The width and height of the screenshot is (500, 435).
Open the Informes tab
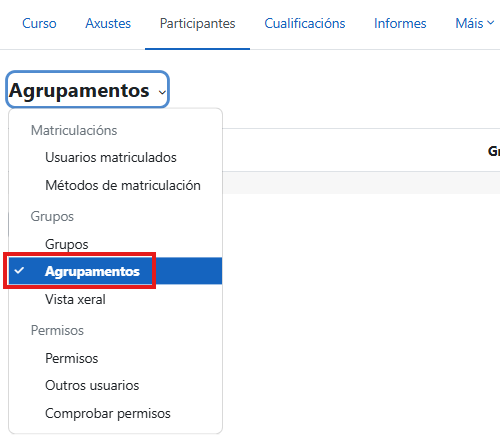point(400,24)
